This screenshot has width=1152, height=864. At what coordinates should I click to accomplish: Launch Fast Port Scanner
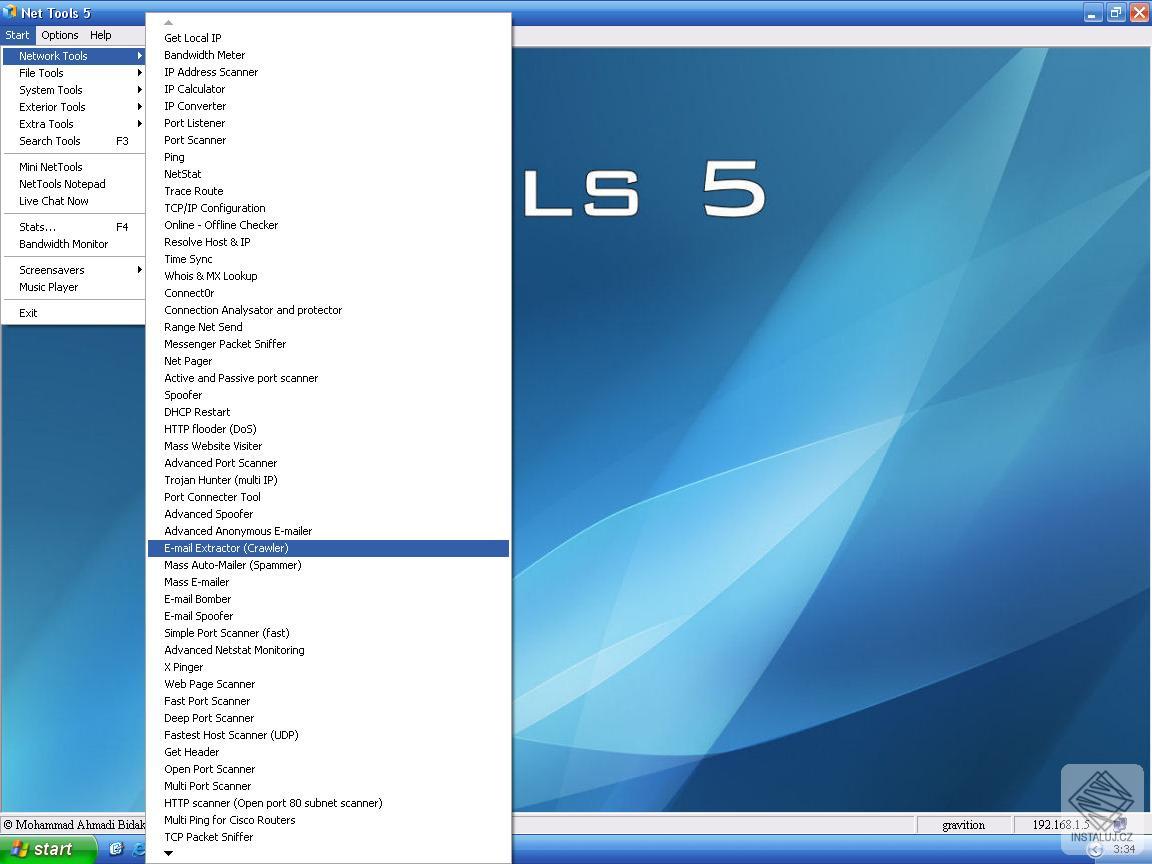(x=328, y=701)
